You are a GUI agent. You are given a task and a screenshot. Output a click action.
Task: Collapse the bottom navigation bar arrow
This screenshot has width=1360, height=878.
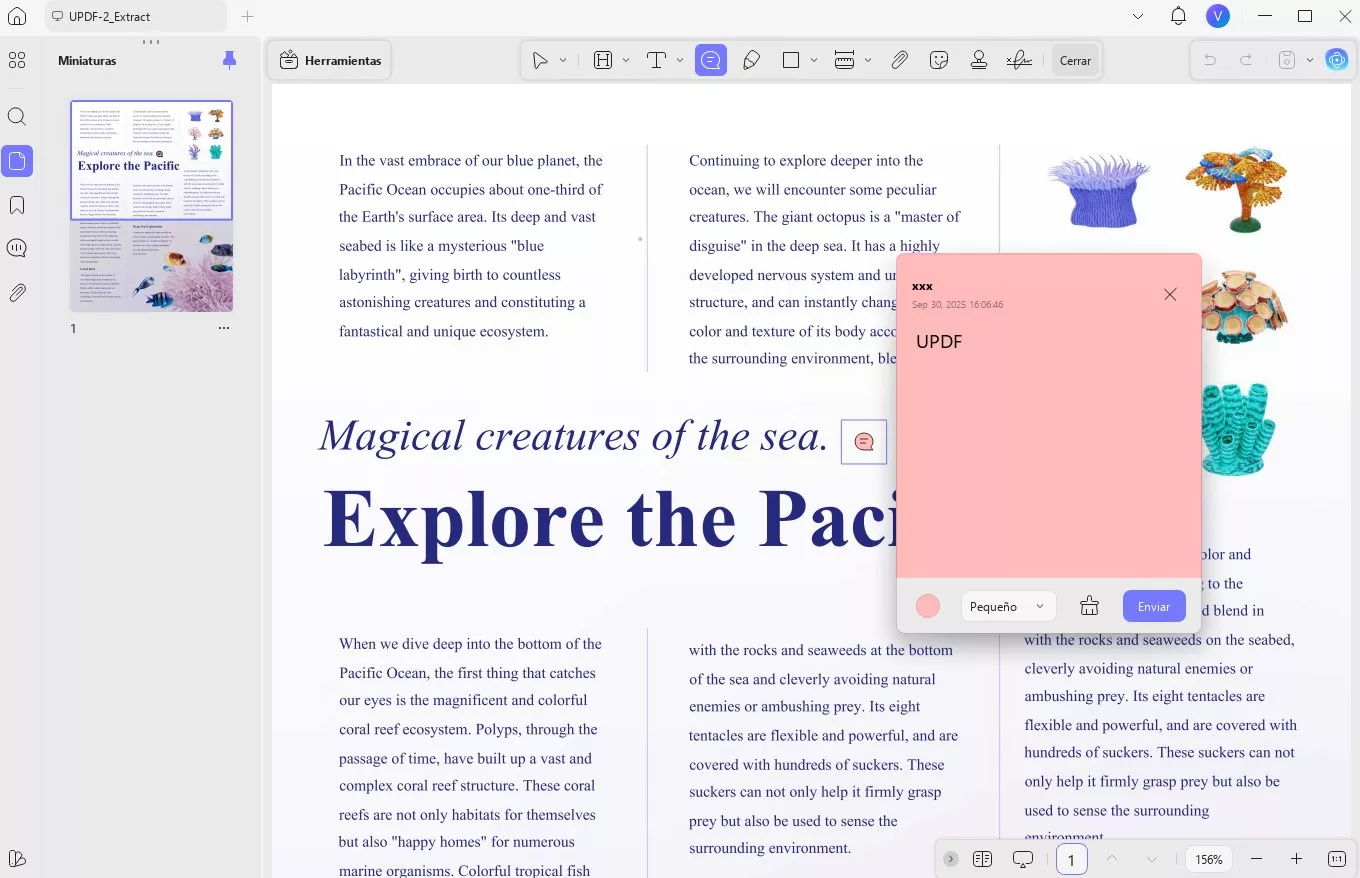click(x=951, y=859)
